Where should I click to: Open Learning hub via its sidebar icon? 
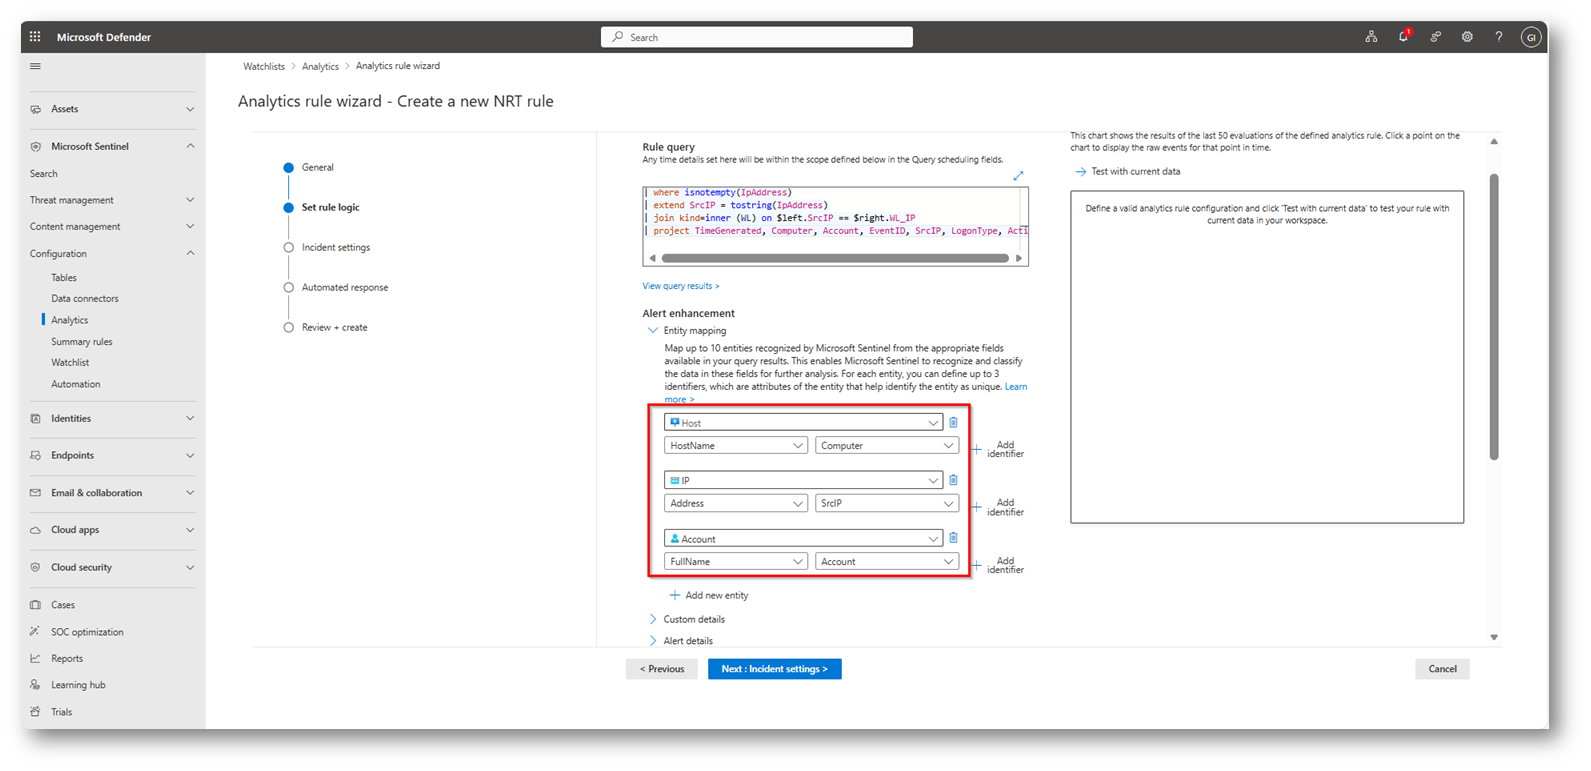point(35,685)
